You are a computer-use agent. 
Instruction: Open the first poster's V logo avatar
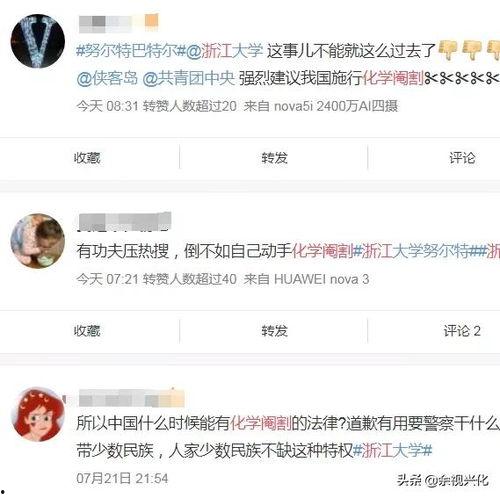pos(38,41)
